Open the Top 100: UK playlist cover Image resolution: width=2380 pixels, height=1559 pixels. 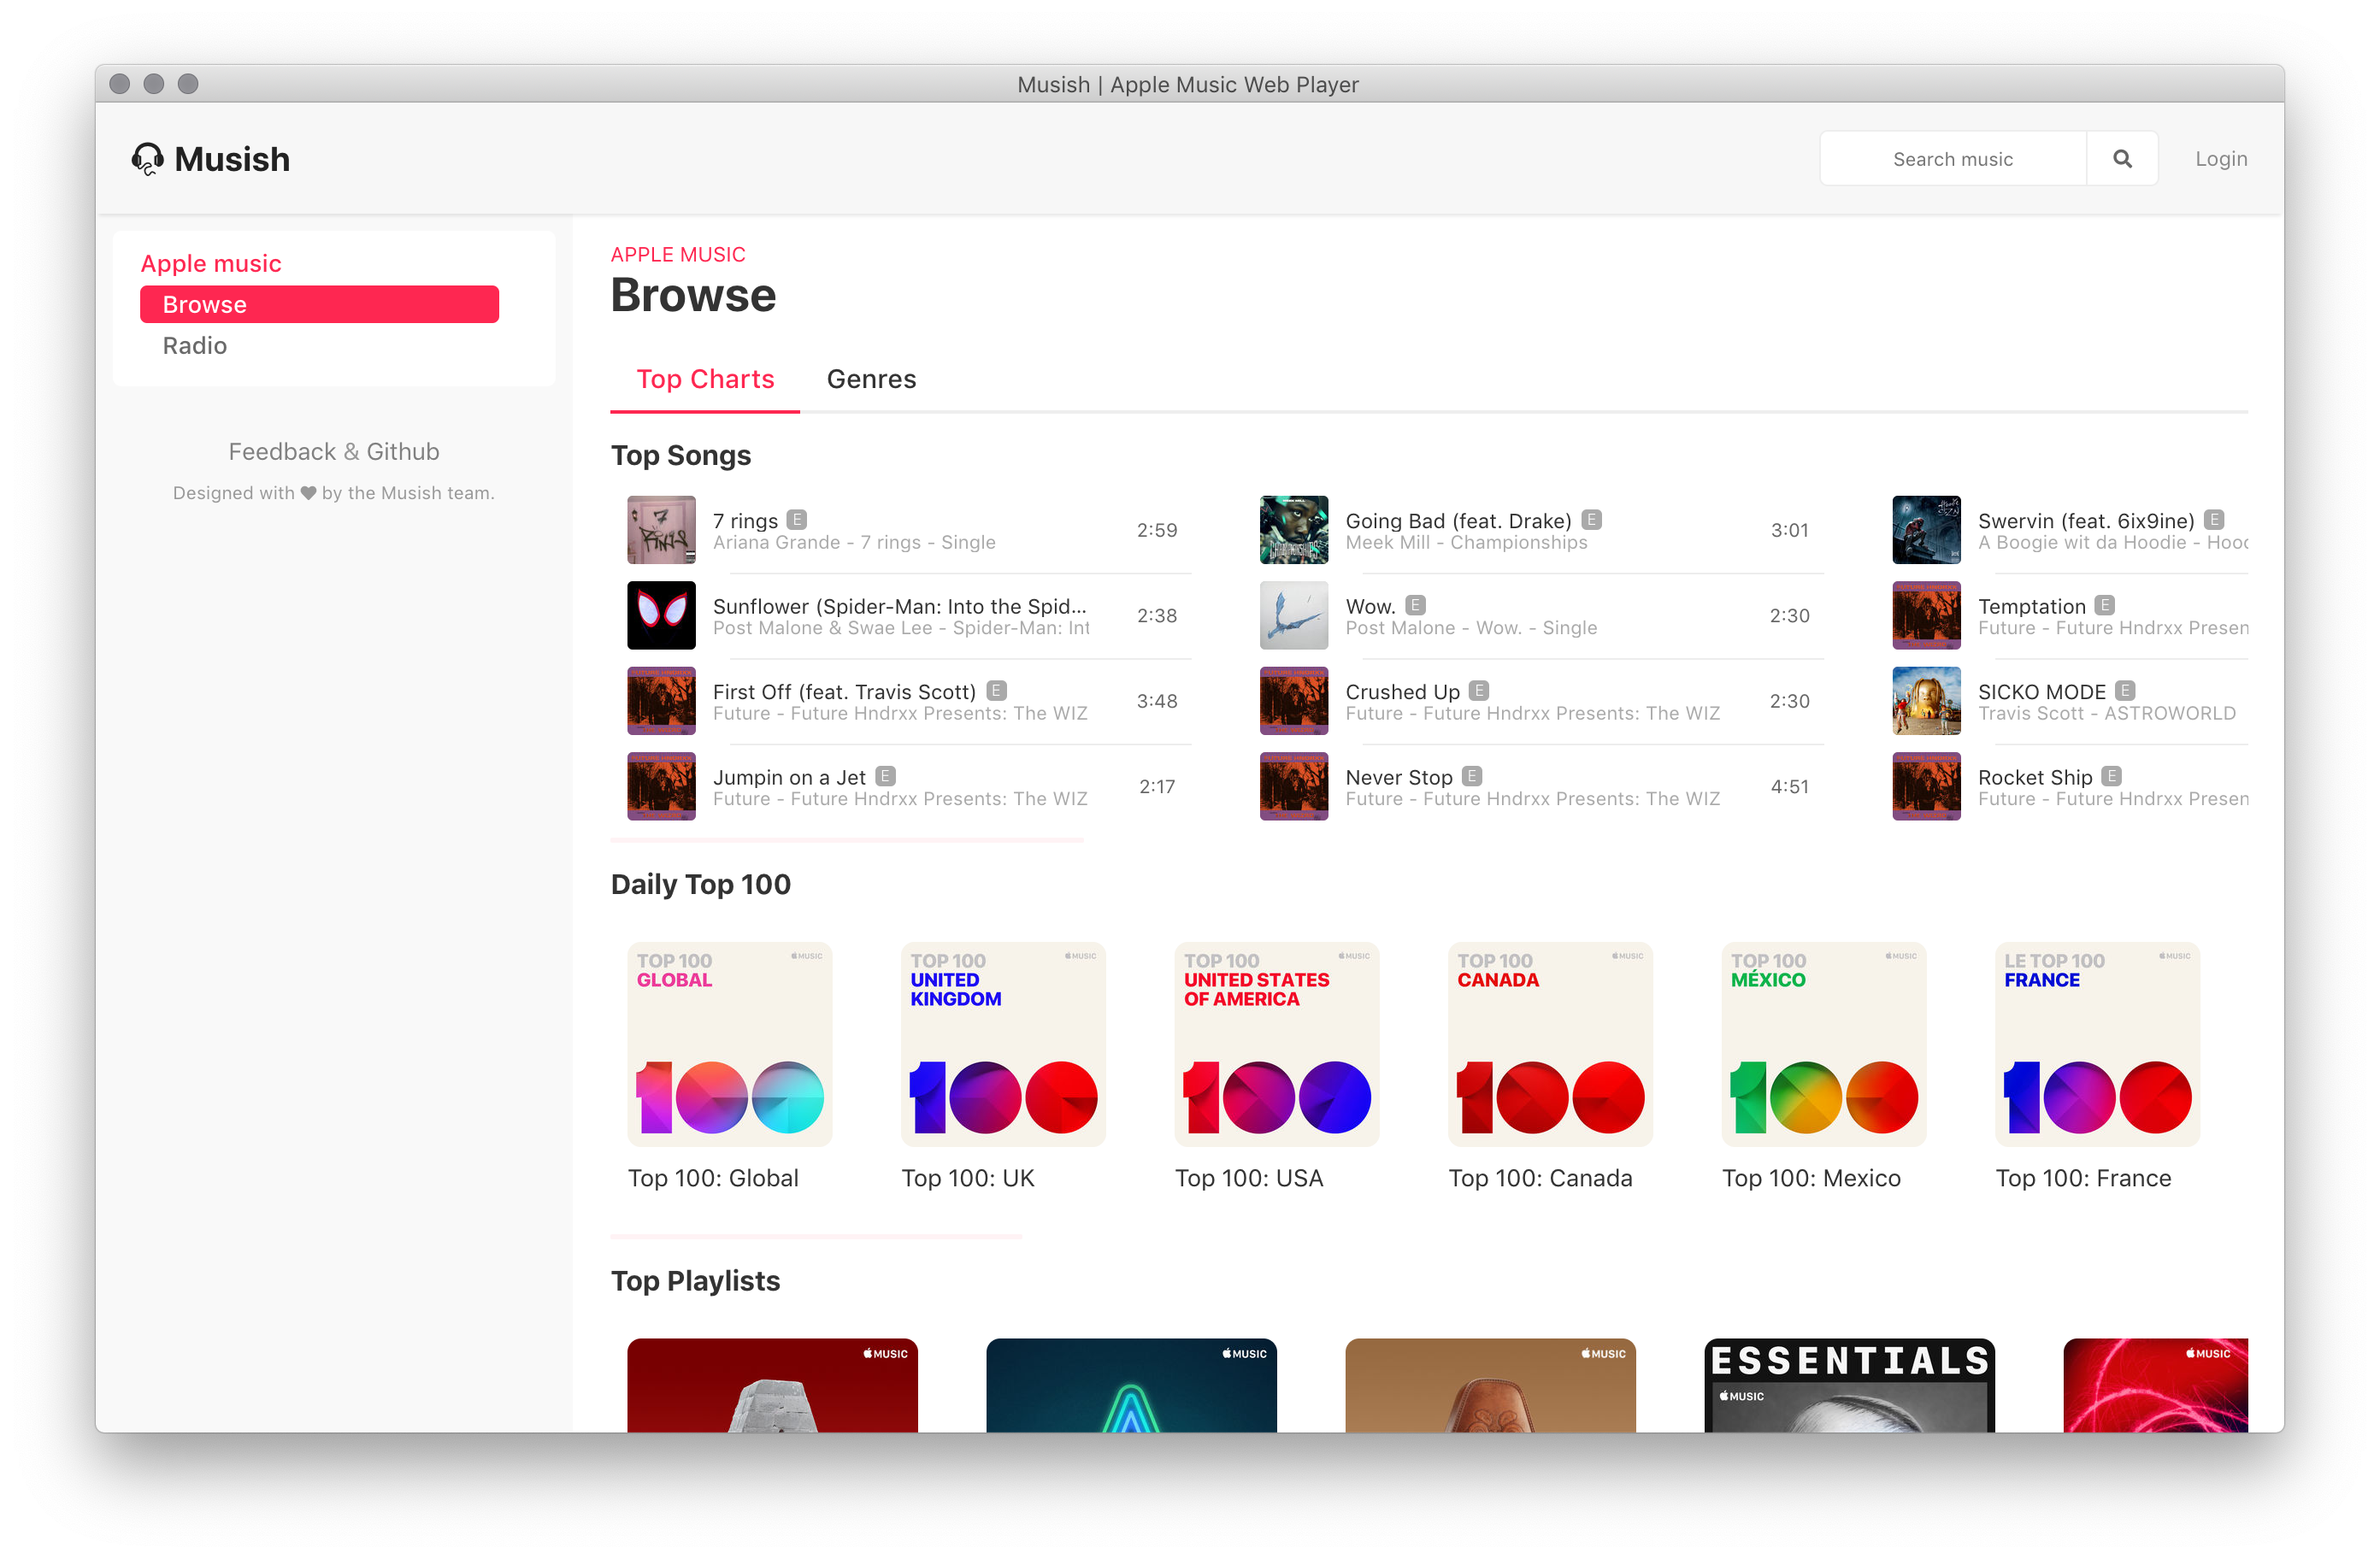(1002, 1044)
